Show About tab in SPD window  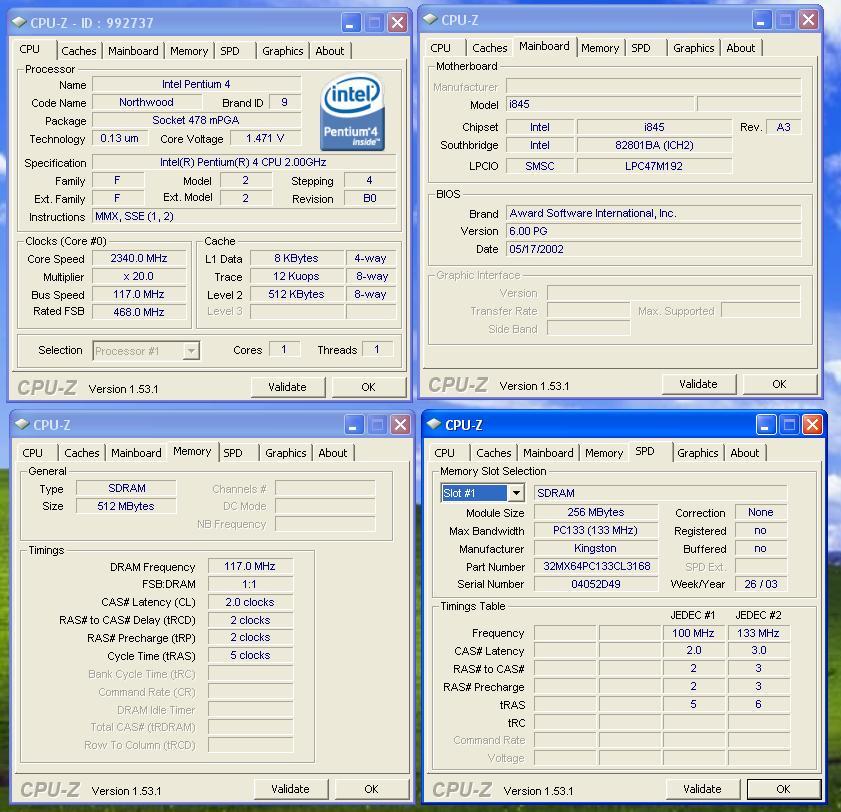click(744, 453)
